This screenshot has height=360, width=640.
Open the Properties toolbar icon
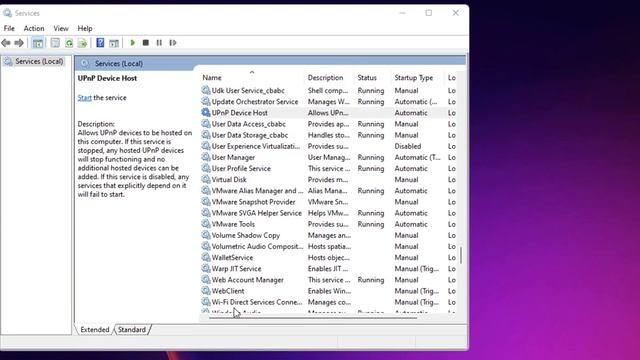point(55,42)
